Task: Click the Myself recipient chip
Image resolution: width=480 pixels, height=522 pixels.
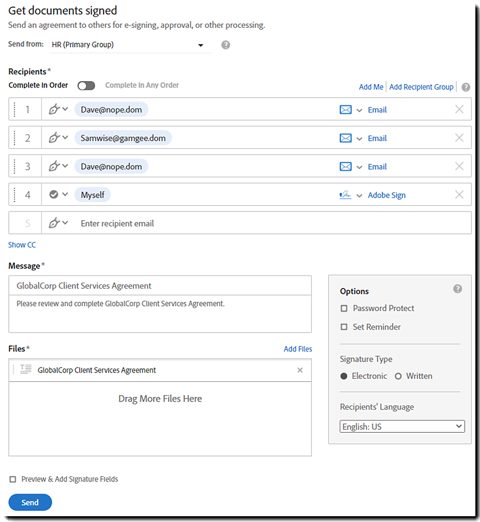Action: pyautogui.click(x=92, y=195)
